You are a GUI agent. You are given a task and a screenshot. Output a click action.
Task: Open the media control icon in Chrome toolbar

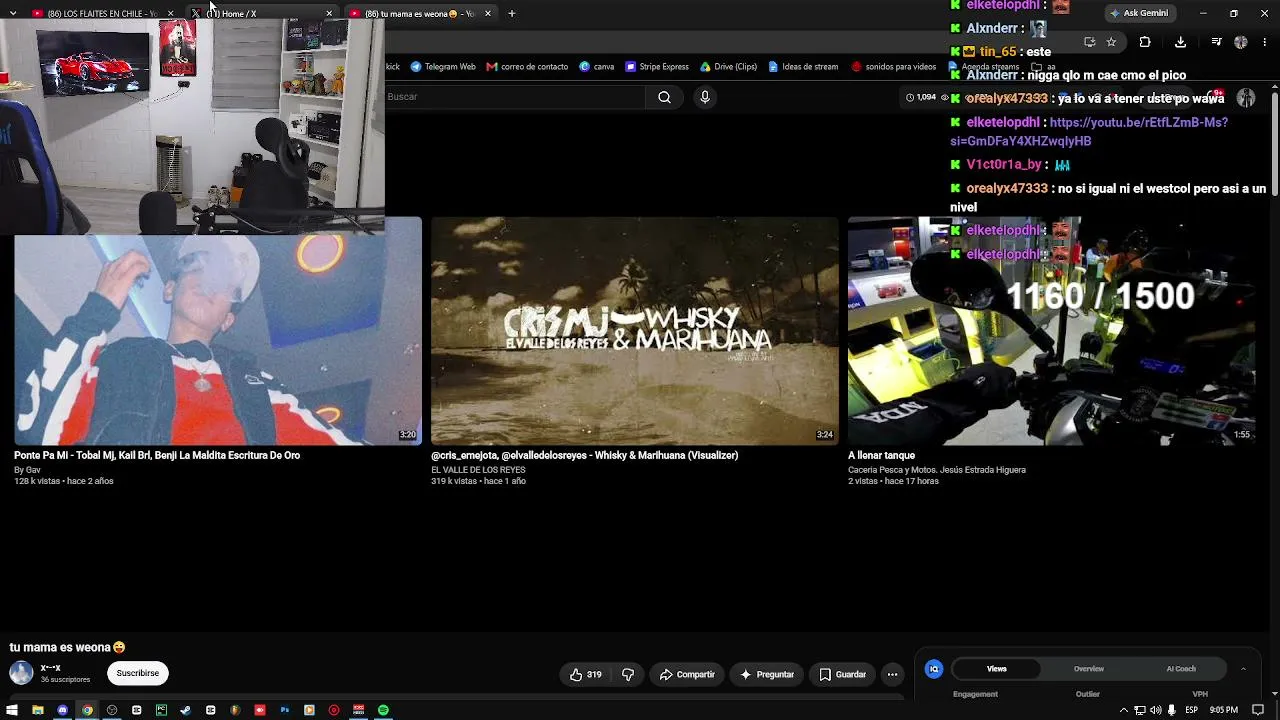pos(1216,42)
